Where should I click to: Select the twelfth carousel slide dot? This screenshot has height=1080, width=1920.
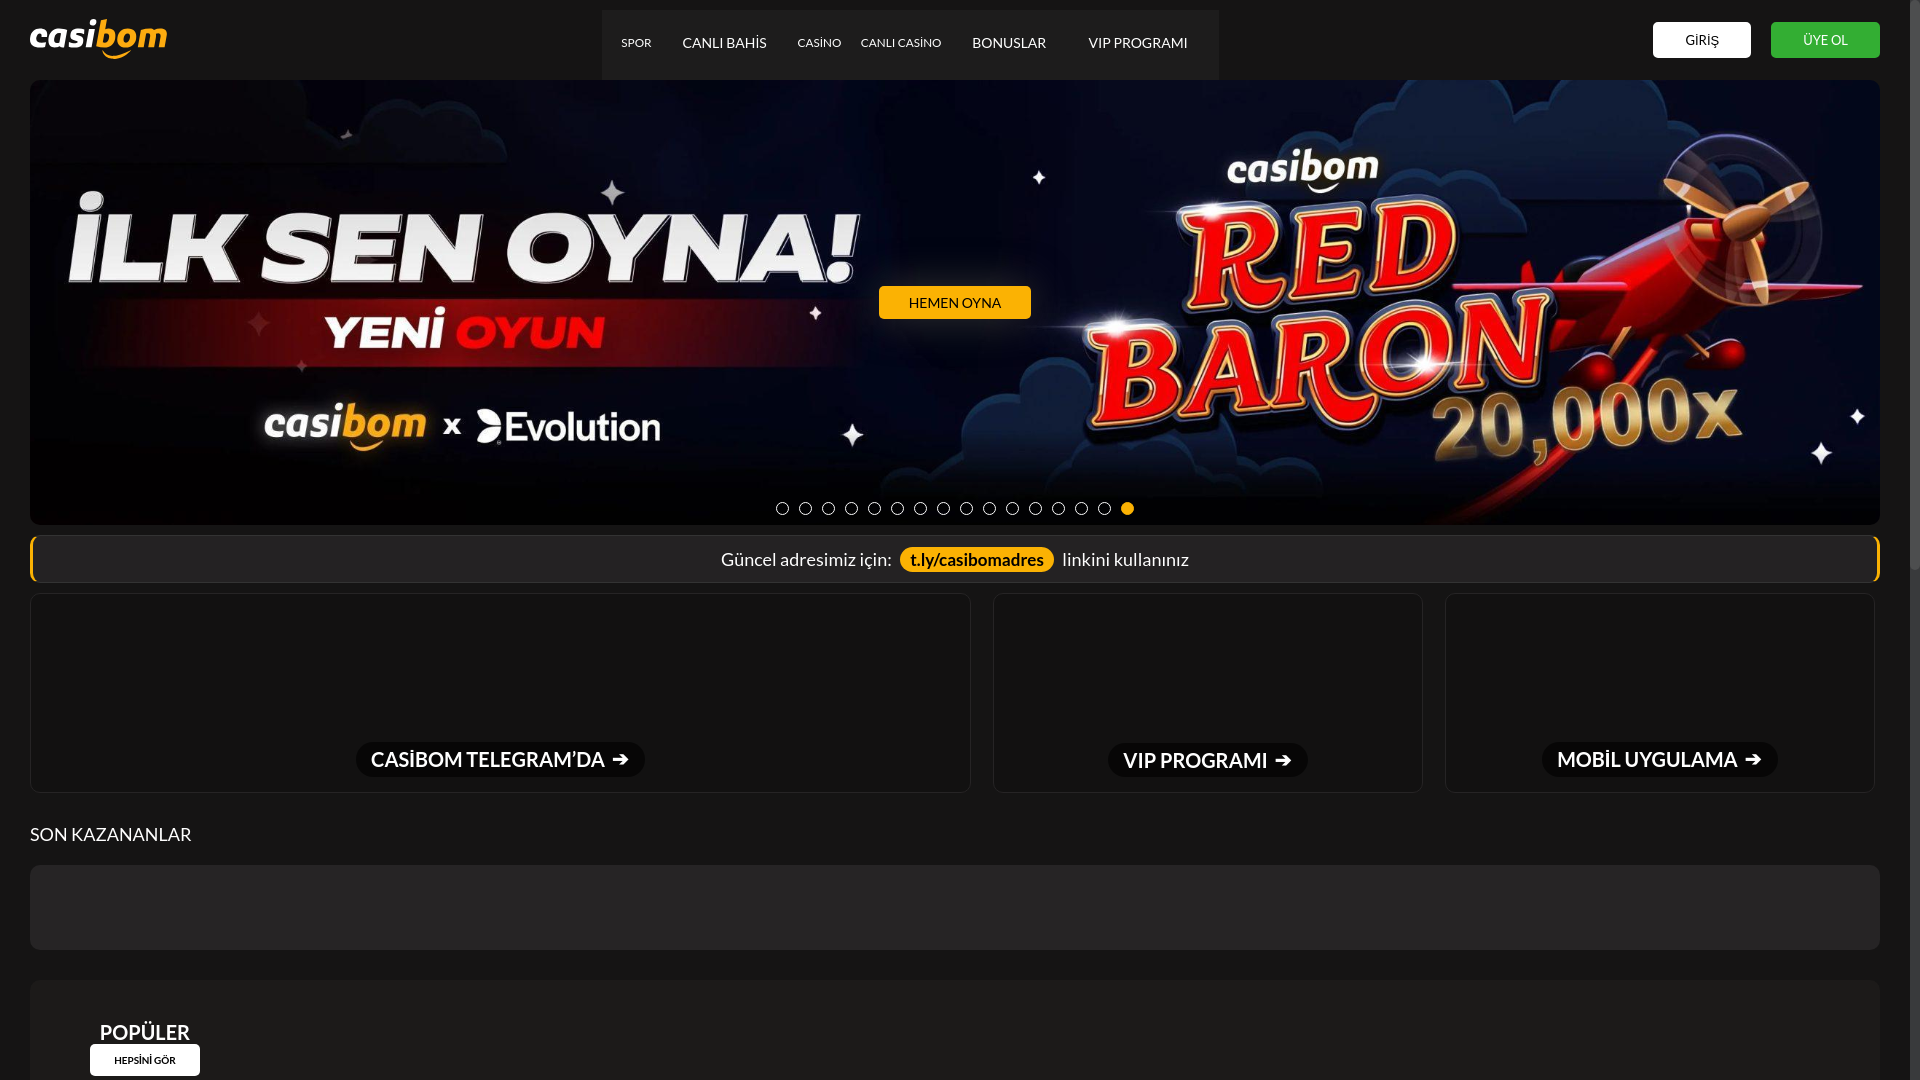click(x=1035, y=508)
